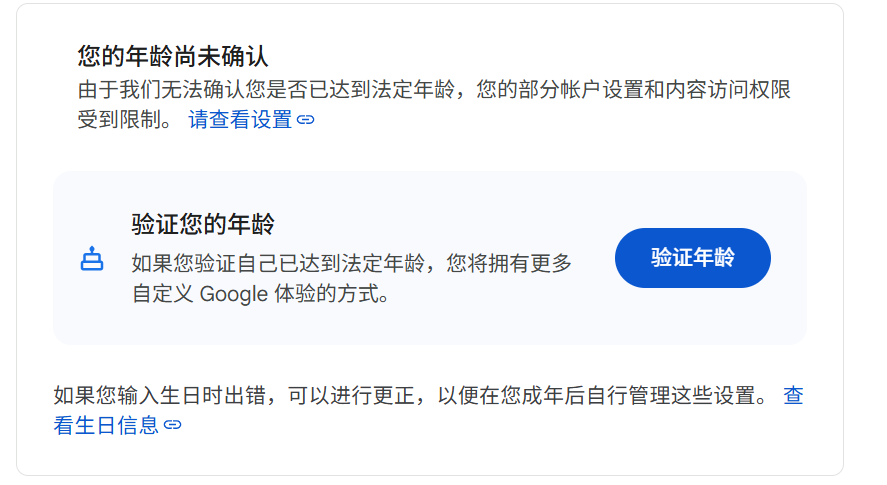This screenshot has width=887, height=485.
Task: Click the link icon after 生日信息
Action: pos(173,425)
